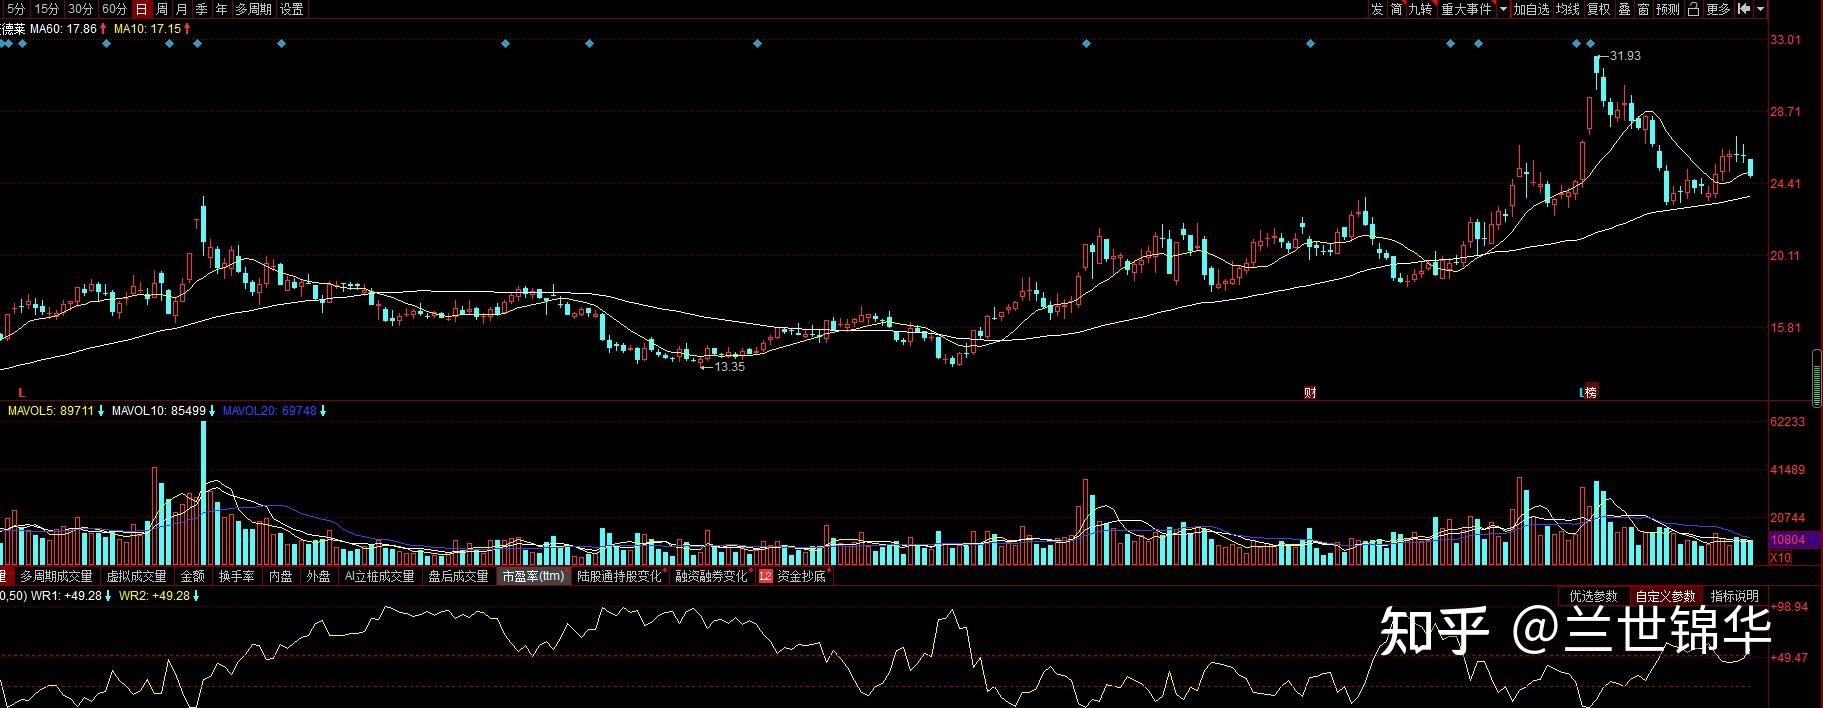Click the red L marker at chart bottom-left
Viewport: 1823px width, 708px height.
[21, 392]
